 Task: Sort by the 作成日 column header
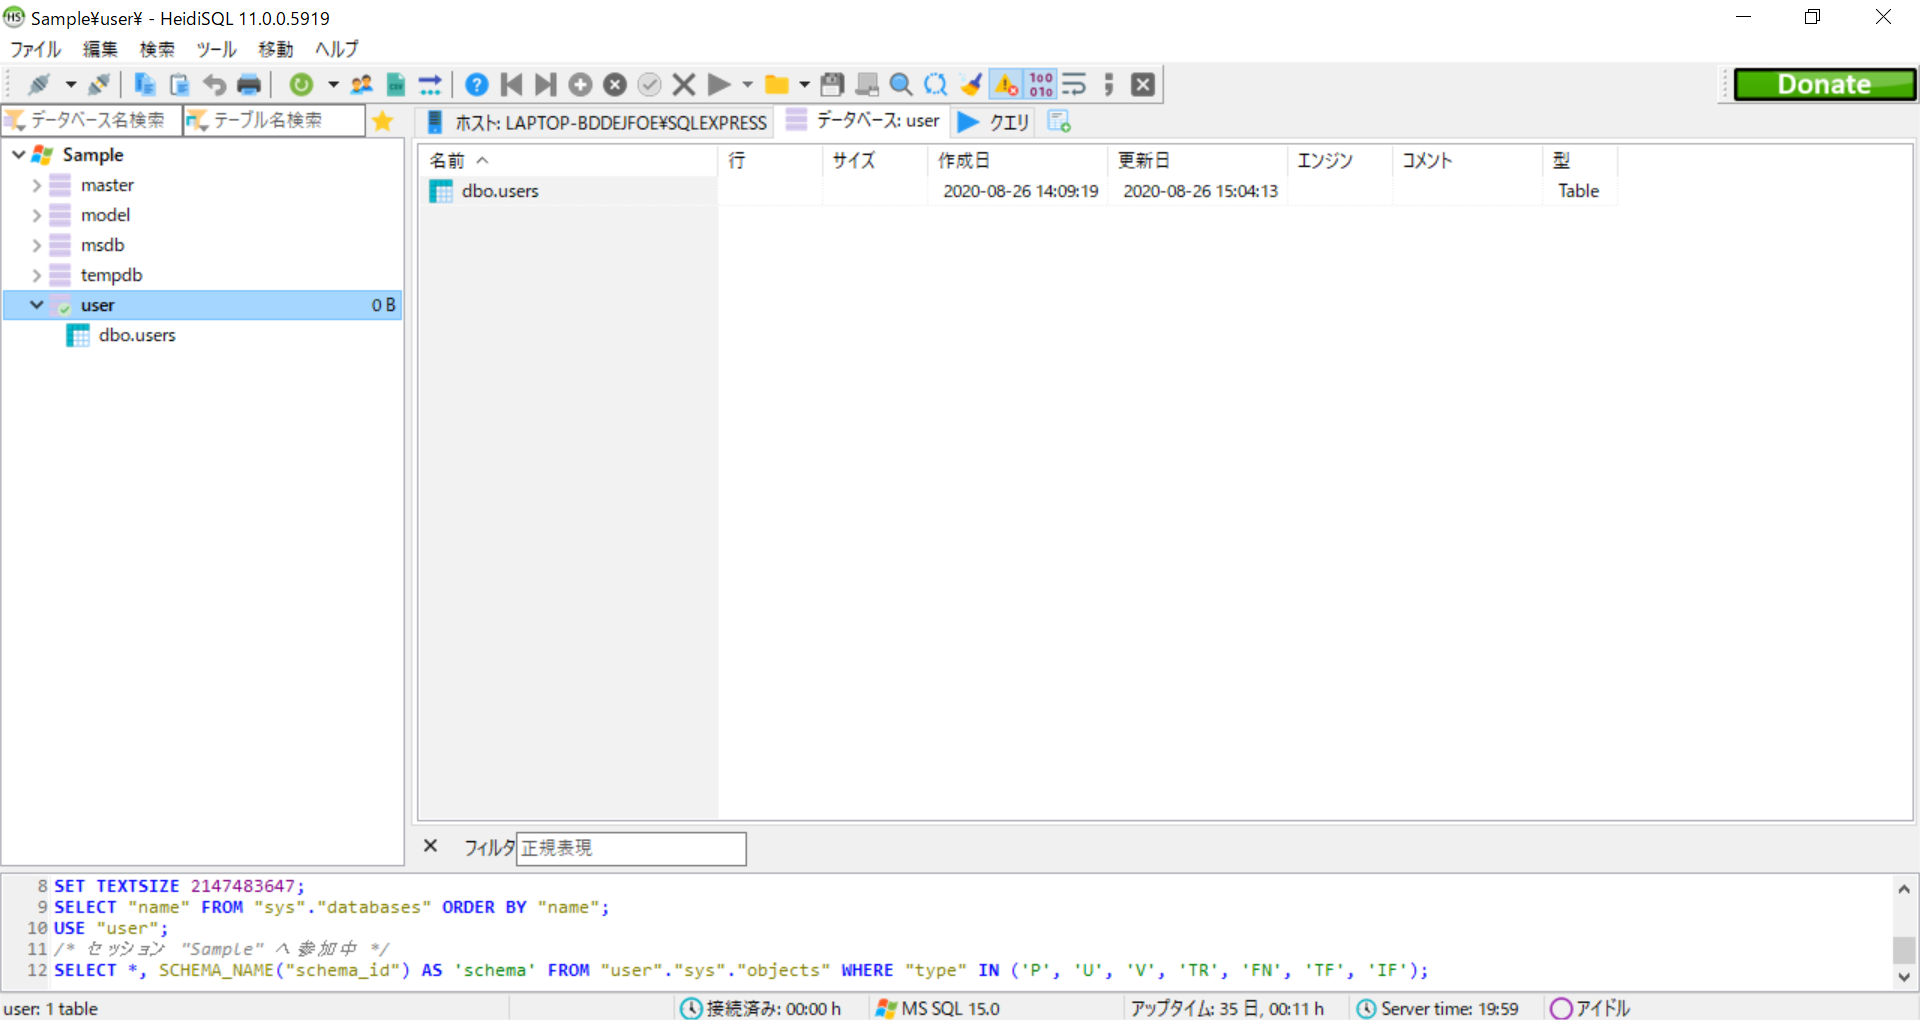1016,161
